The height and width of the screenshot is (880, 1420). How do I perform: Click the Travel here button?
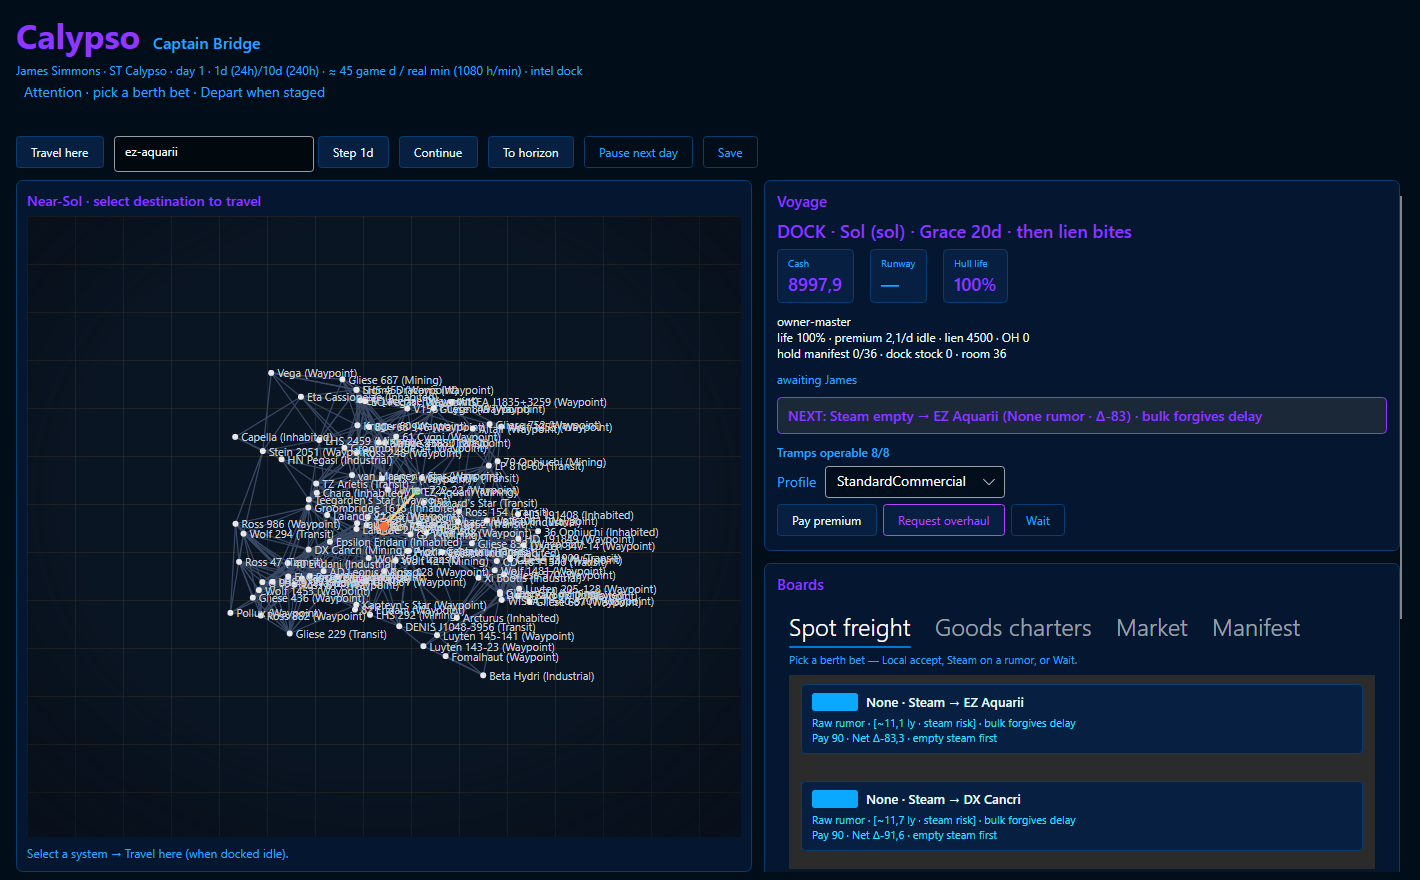[x=59, y=153]
